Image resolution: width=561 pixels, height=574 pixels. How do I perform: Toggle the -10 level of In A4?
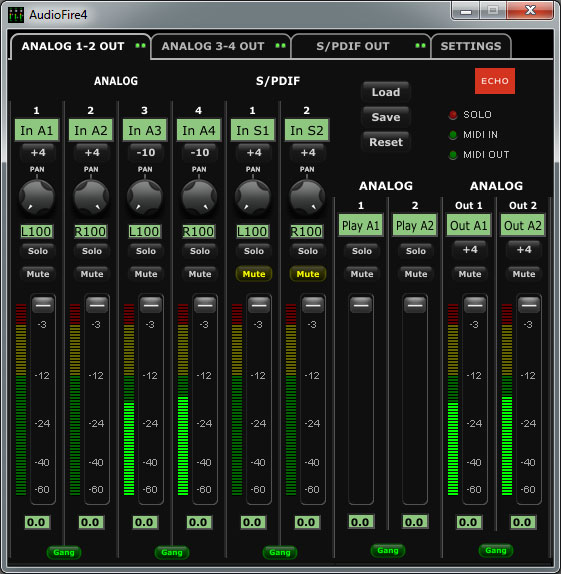pos(200,153)
